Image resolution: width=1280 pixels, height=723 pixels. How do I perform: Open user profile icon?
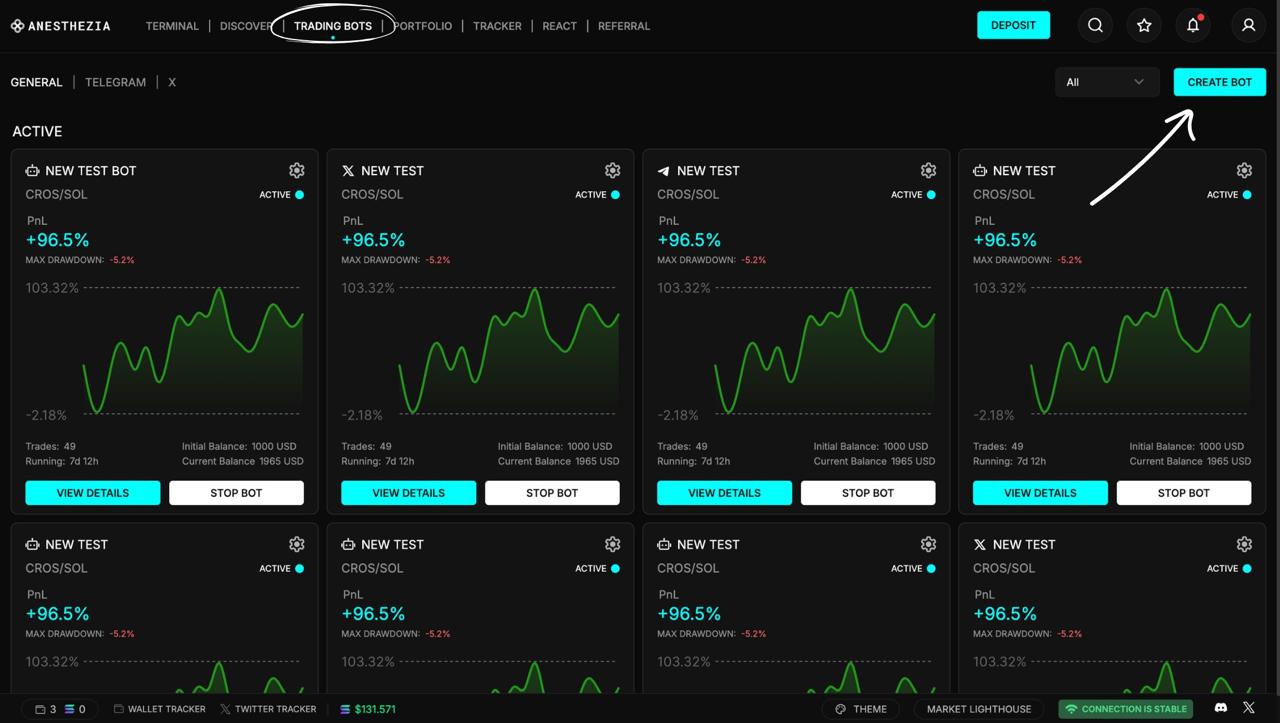(x=1248, y=26)
